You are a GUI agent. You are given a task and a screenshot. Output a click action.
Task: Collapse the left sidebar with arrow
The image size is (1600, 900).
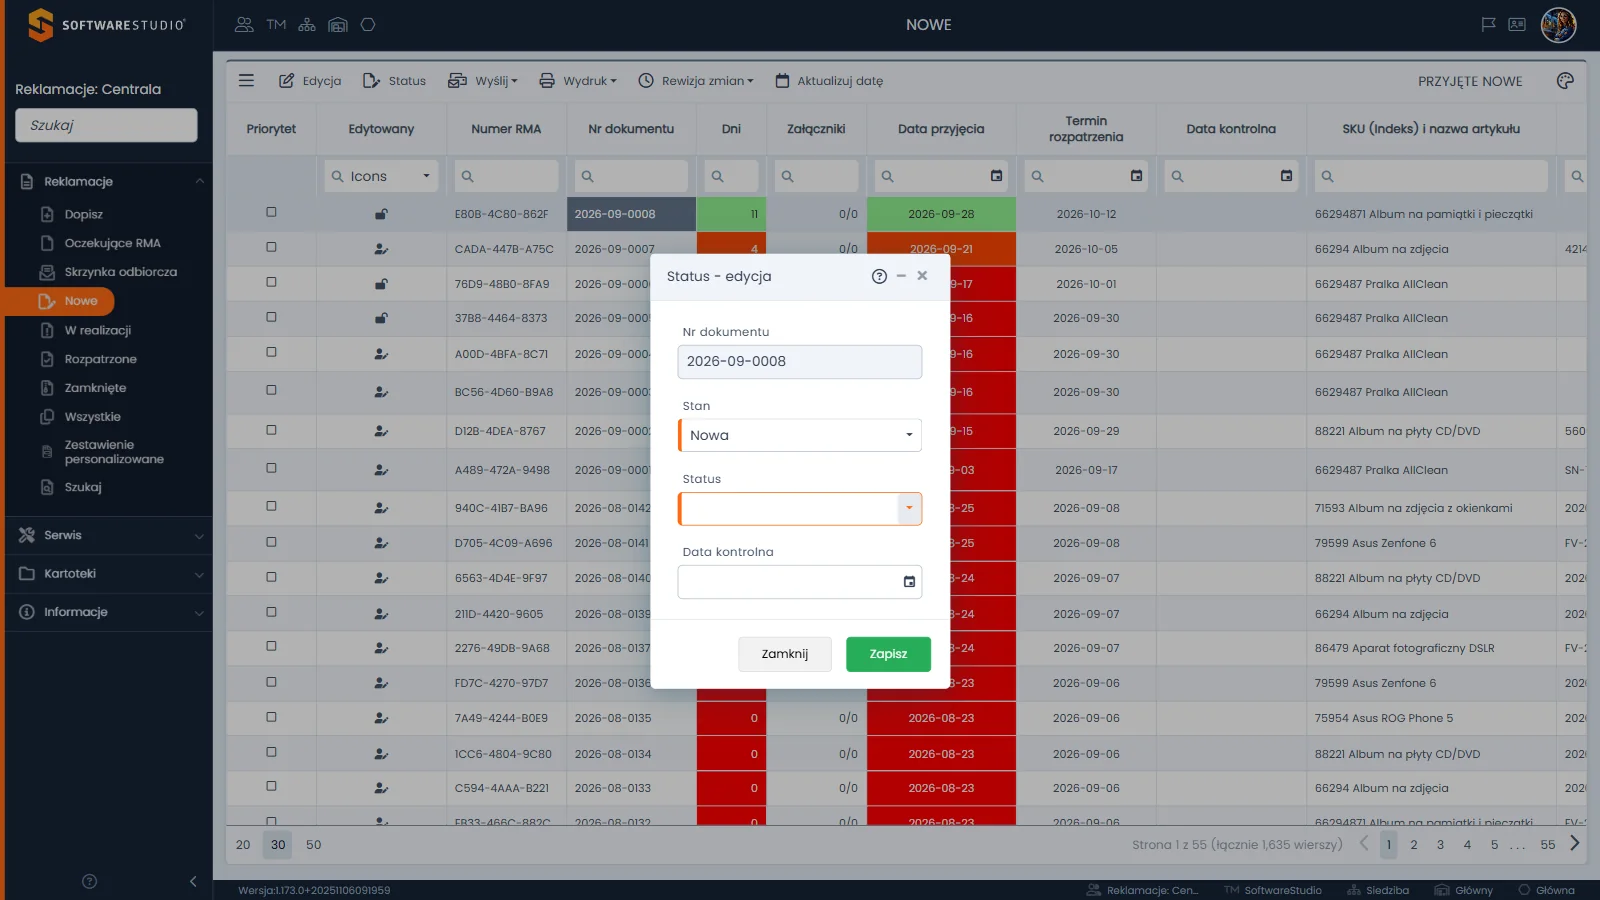coord(193,881)
